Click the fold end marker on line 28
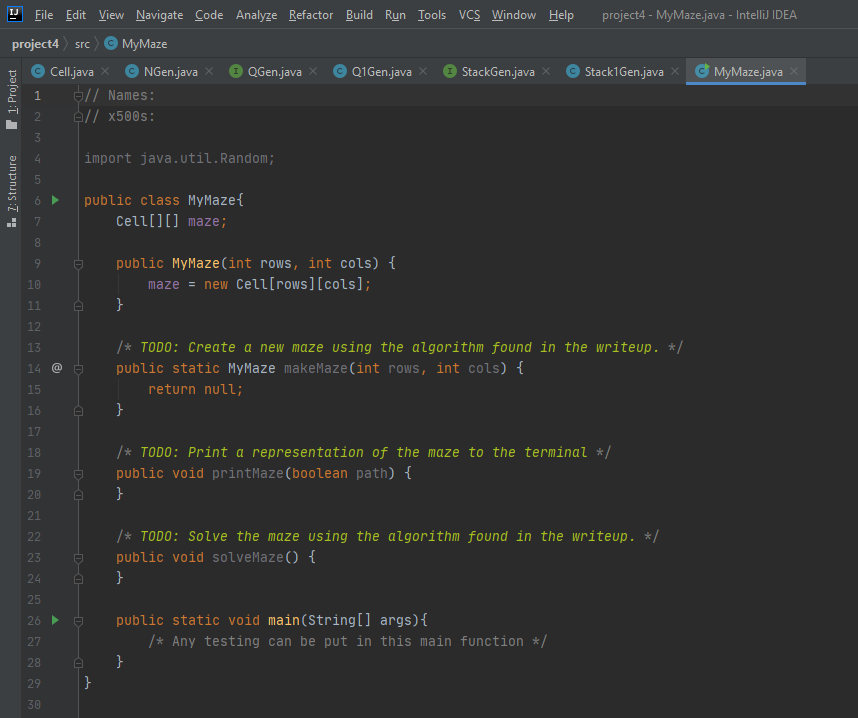The image size is (858, 718). pyautogui.click(x=78, y=663)
